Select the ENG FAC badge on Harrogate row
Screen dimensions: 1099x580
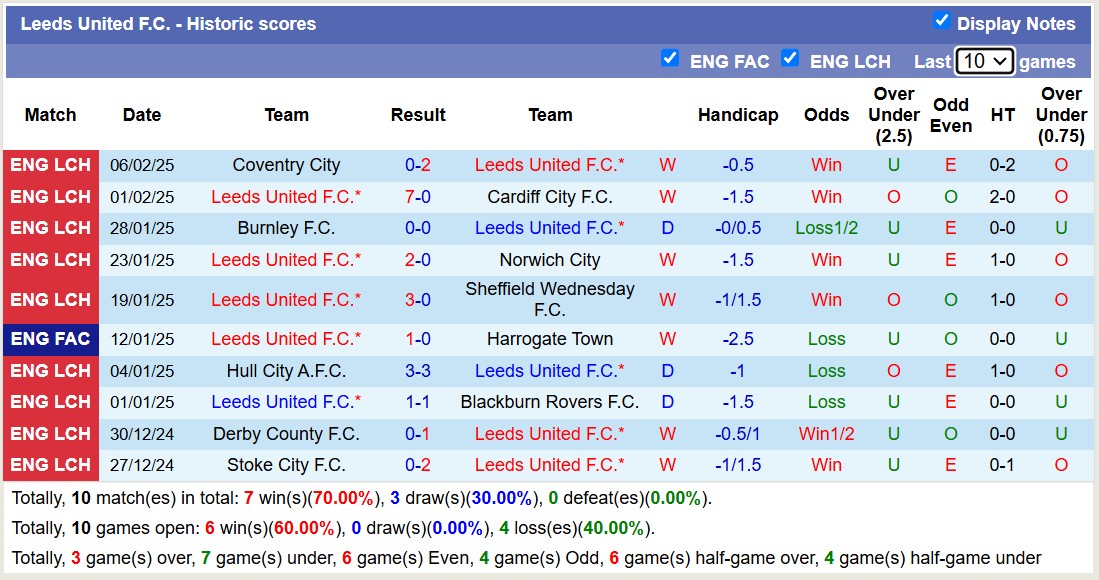(x=51, y=338)
